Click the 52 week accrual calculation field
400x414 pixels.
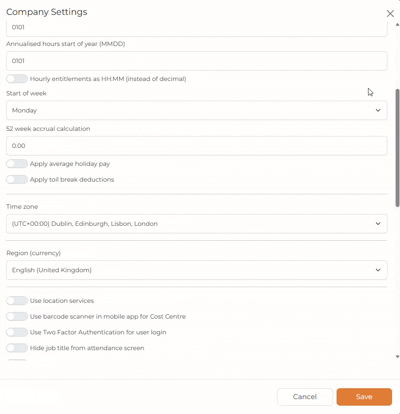tap(197, 146)
